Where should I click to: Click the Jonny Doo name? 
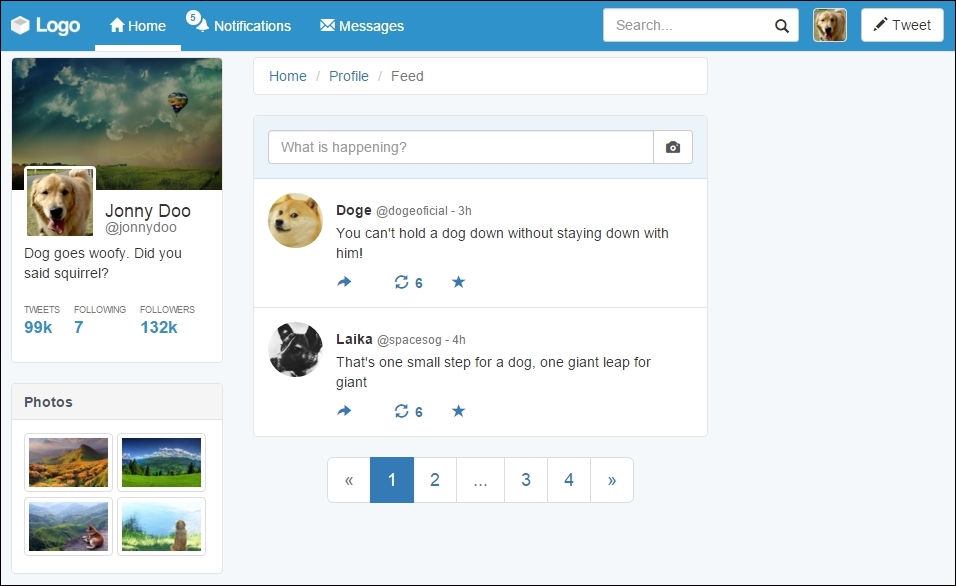click(148, 210)
